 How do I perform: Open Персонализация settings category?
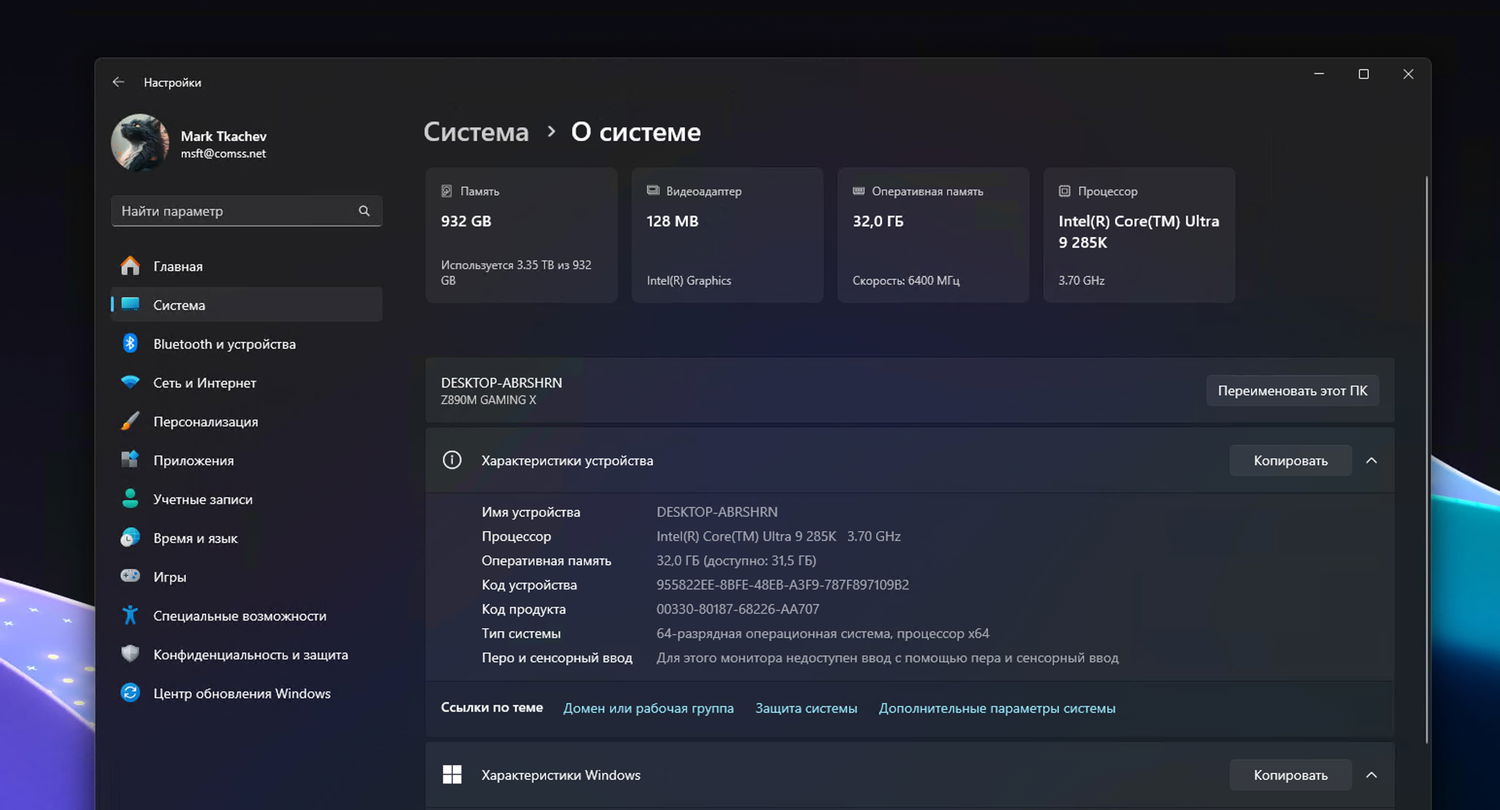coord(246,422)
